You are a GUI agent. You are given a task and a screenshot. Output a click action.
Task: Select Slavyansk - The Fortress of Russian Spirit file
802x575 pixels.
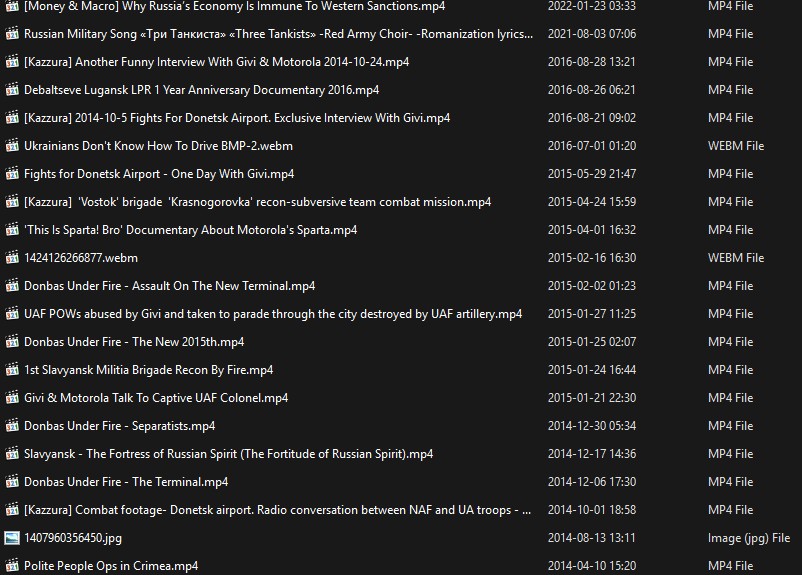pyautogui.click(x=229, y=454)
